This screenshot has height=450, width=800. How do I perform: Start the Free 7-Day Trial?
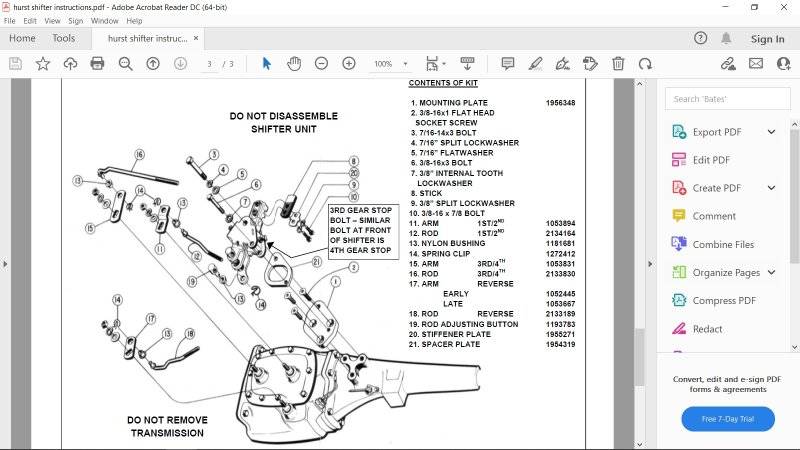click(728, 418)
